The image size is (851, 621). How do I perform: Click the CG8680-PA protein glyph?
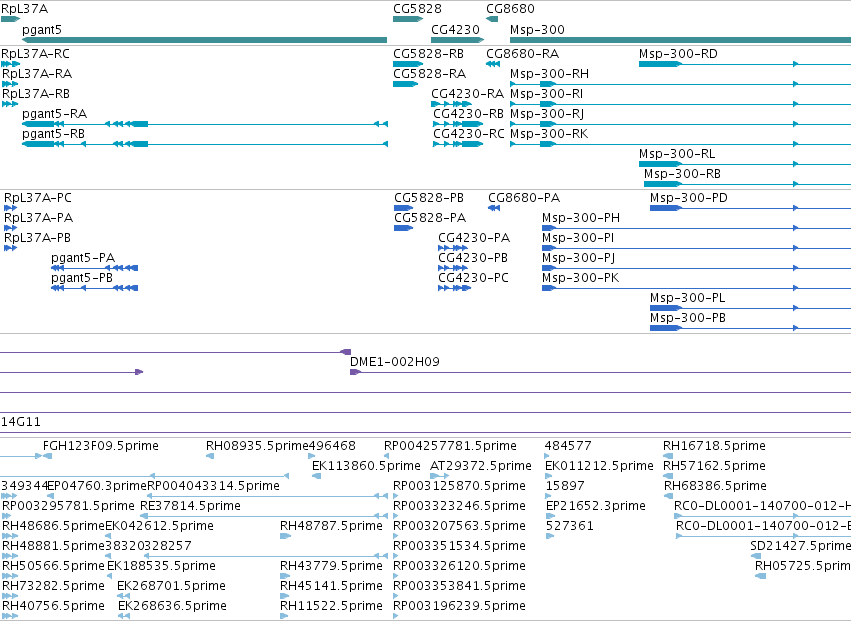494,208
